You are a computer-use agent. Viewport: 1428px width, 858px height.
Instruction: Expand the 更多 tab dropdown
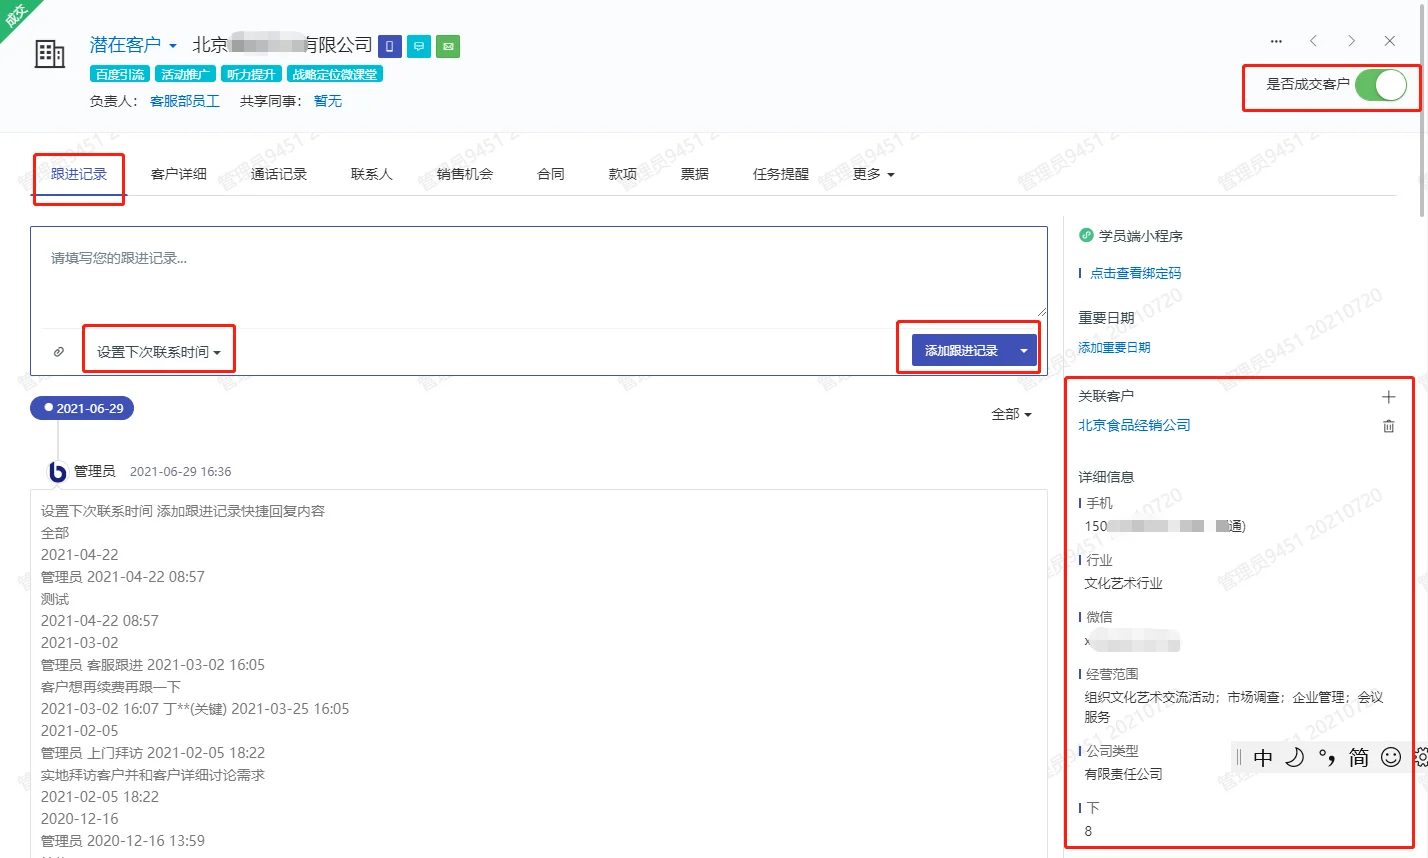[x=873, y=174]
